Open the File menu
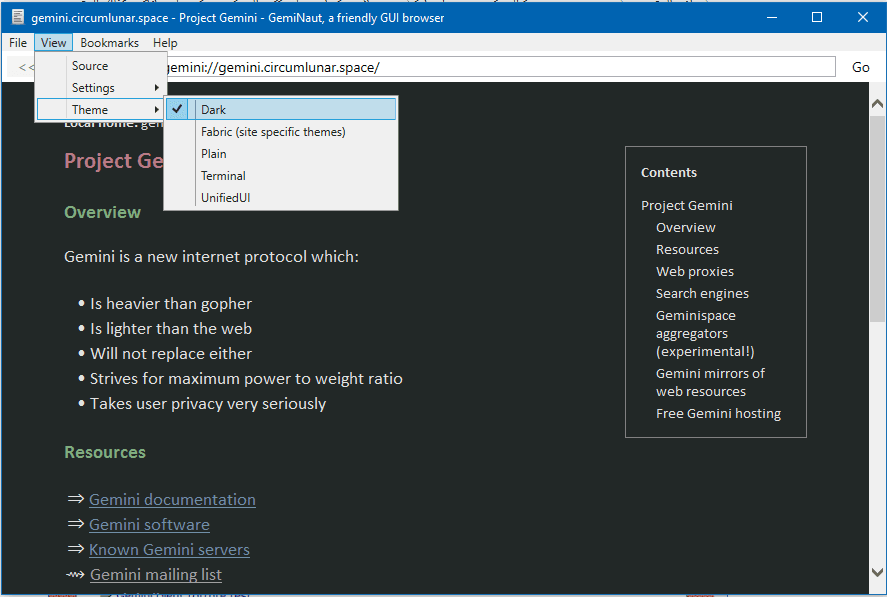Screen dimensions: 887x597 coord(18,43)
